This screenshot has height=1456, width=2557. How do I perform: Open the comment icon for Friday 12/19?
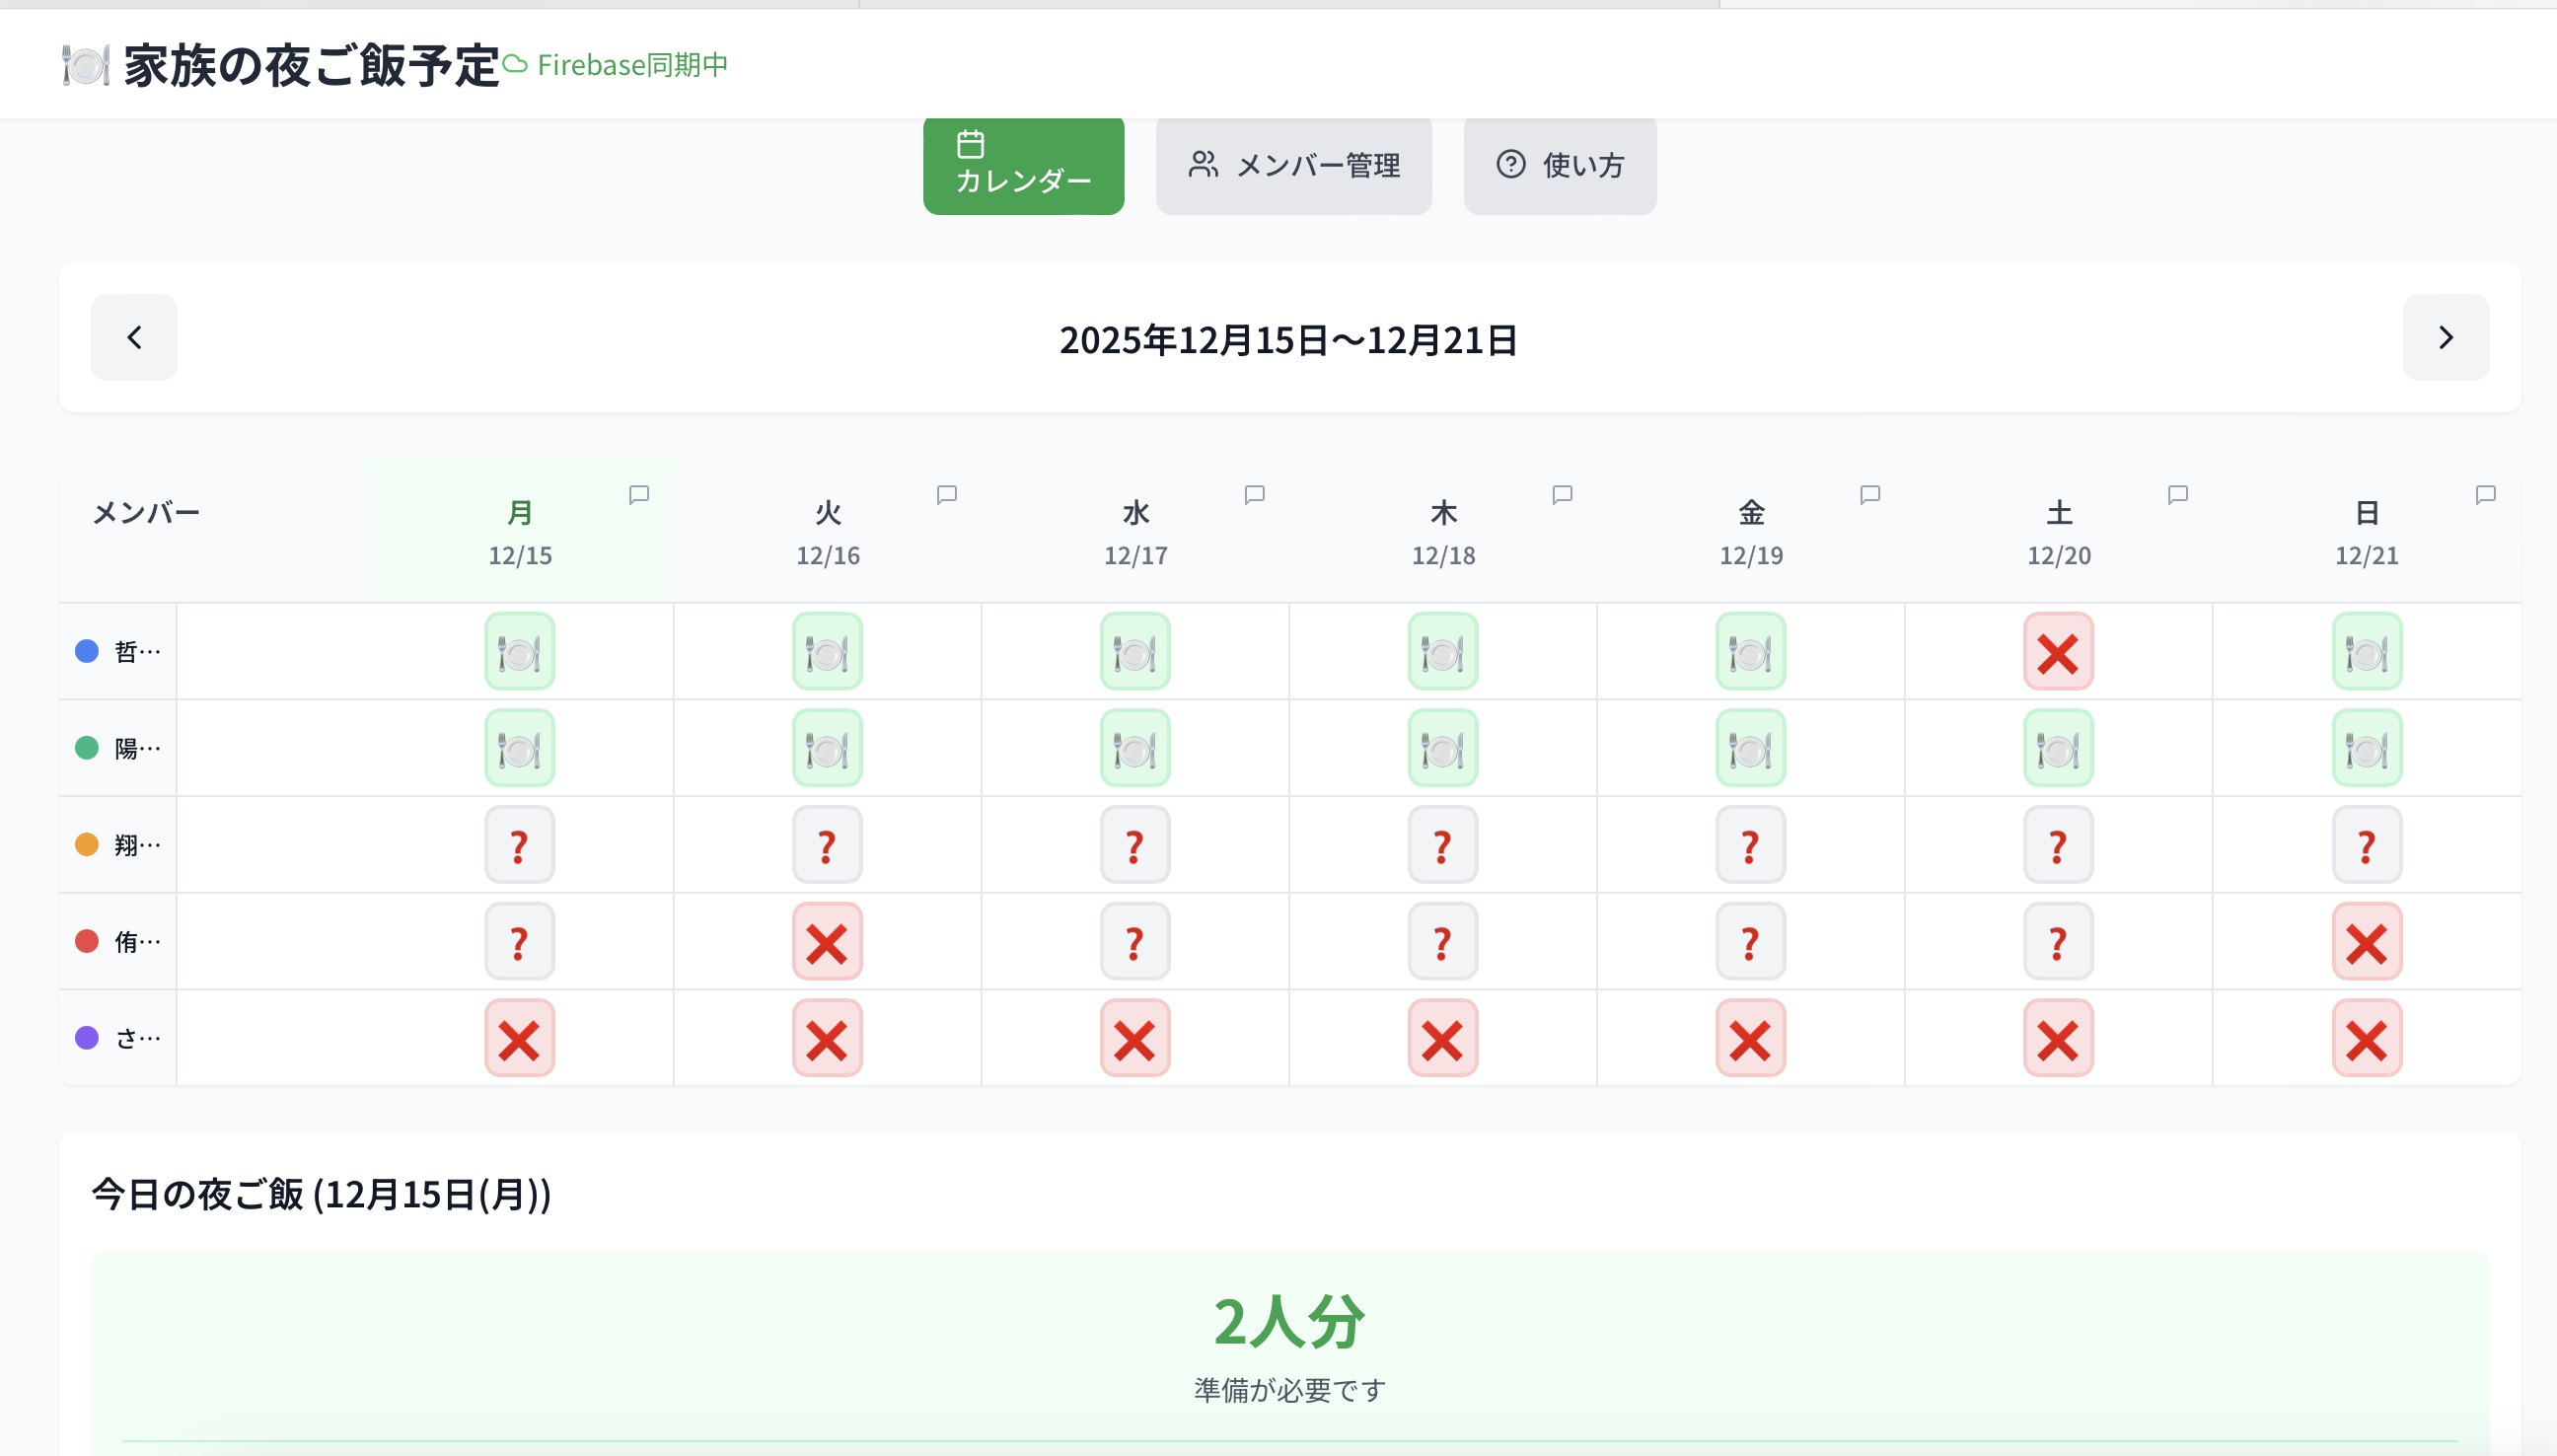coord(1870,495)
